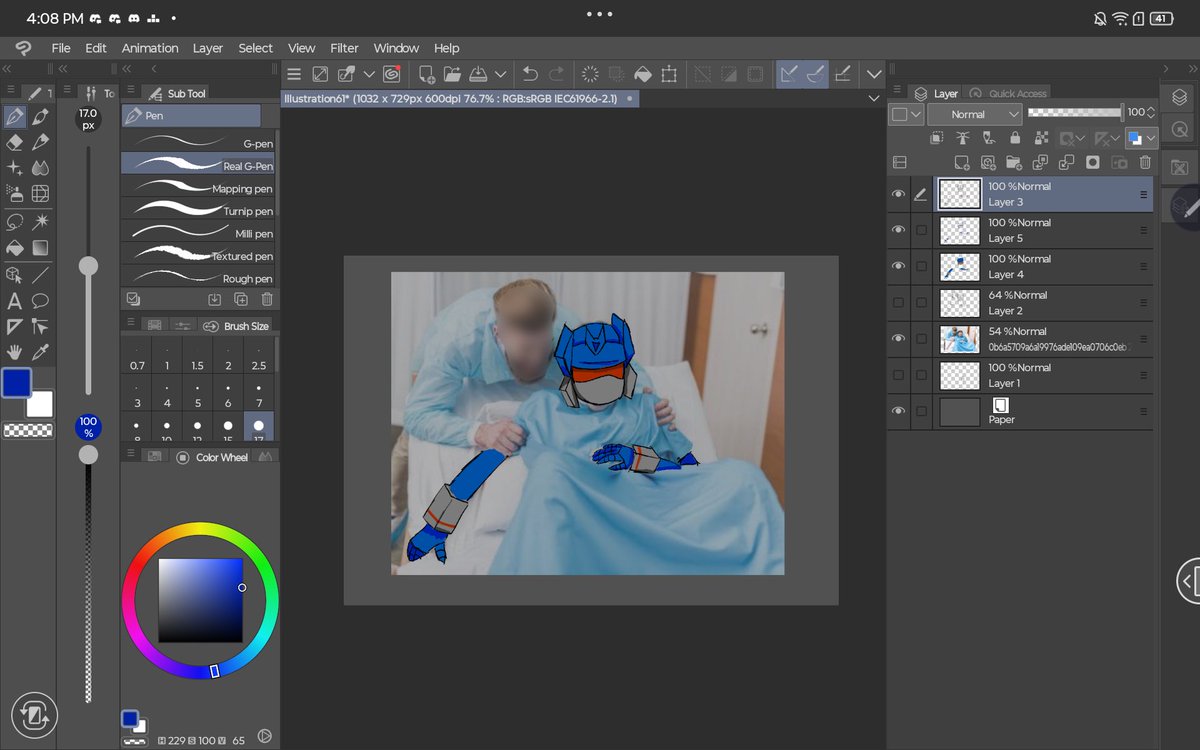Viewport: 1200px width, 750px height.
Task: Click the Open file folder icon
Action: tap(452, 74)
